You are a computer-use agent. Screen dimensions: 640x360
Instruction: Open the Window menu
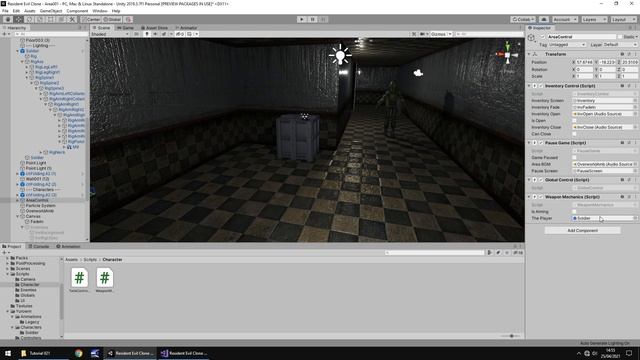pos(100,11)
